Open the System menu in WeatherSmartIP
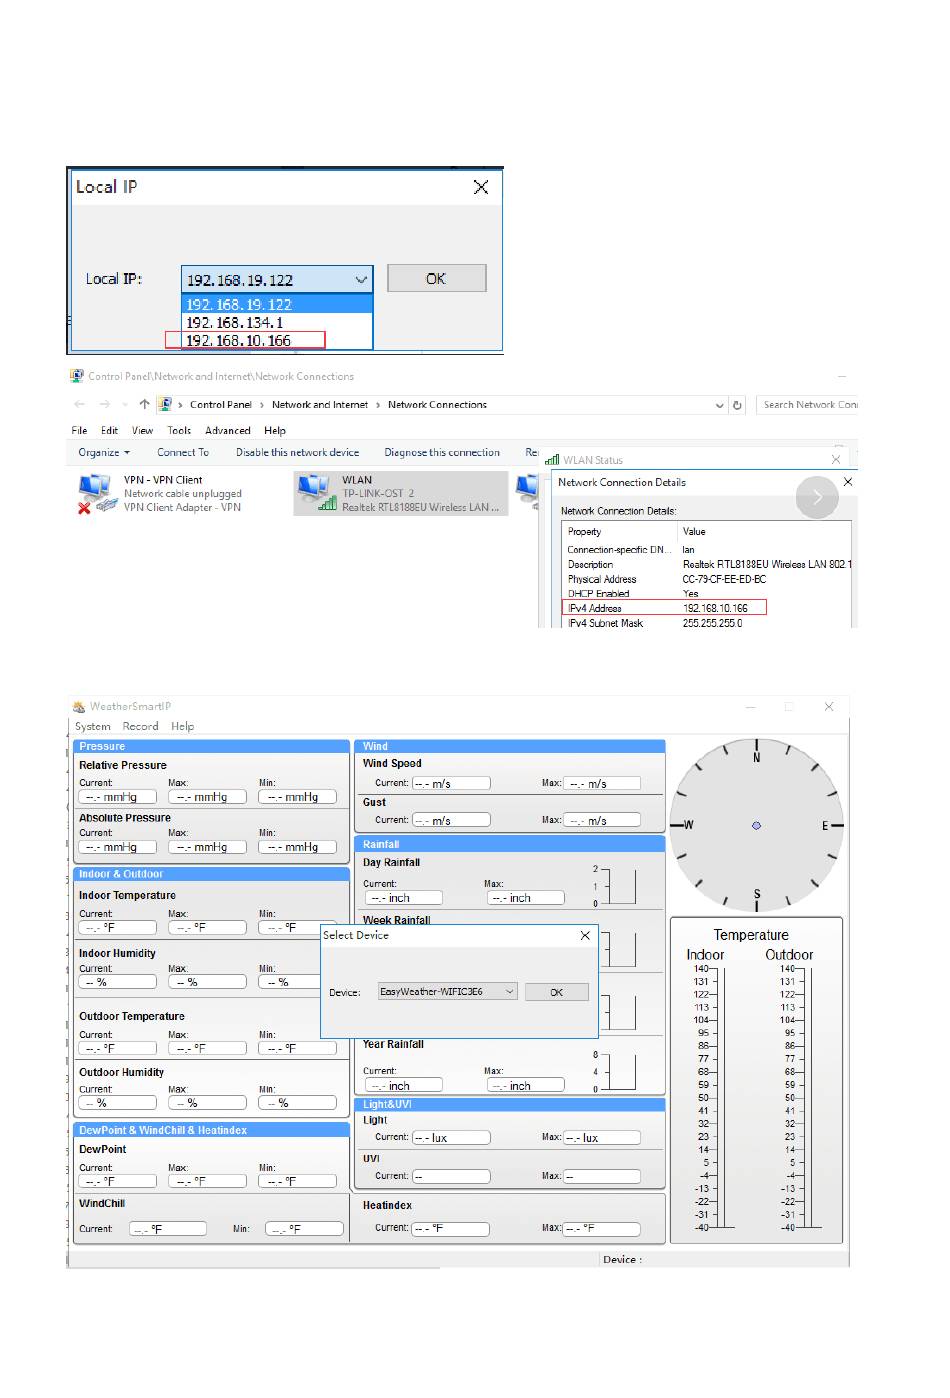This screenshot has width=950, height=1398. click(93, 727)
